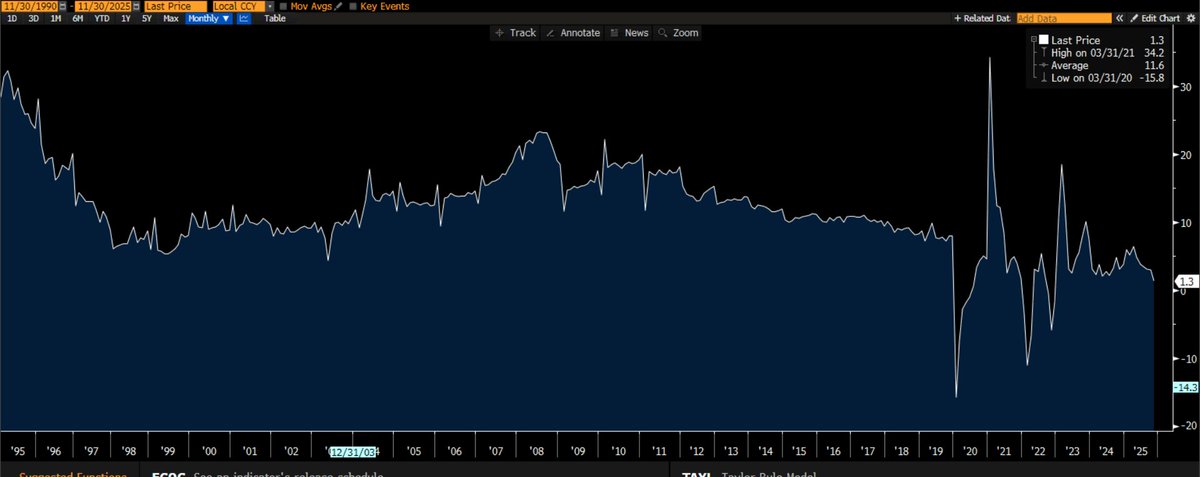Image resolution: width=1200 pixels, height=477 pixels.
Task: Click the '95 year label on axis
Action: point(17,452)
